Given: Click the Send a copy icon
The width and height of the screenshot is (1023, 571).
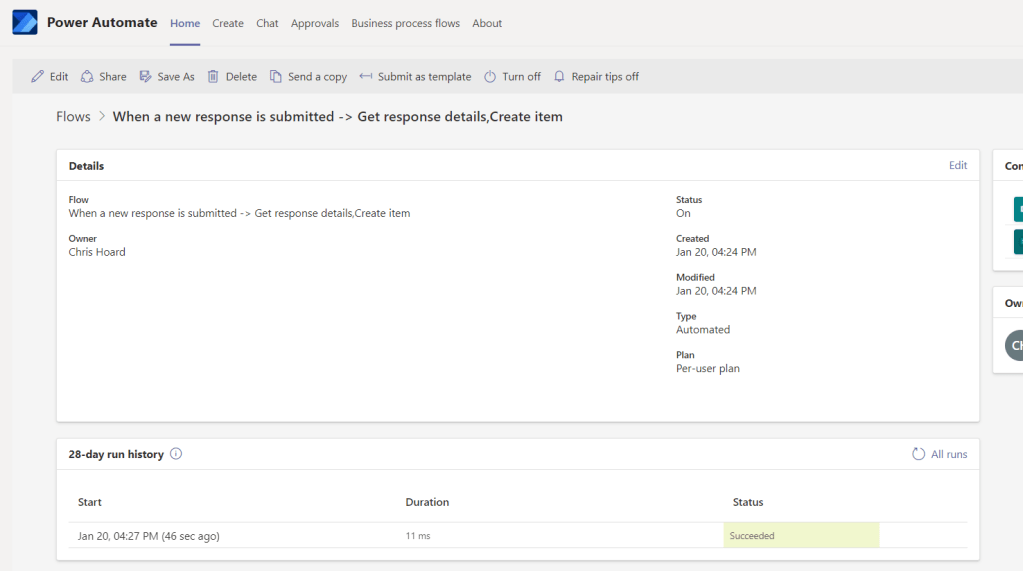Looking at the screenshot, I should click(276, 77).
